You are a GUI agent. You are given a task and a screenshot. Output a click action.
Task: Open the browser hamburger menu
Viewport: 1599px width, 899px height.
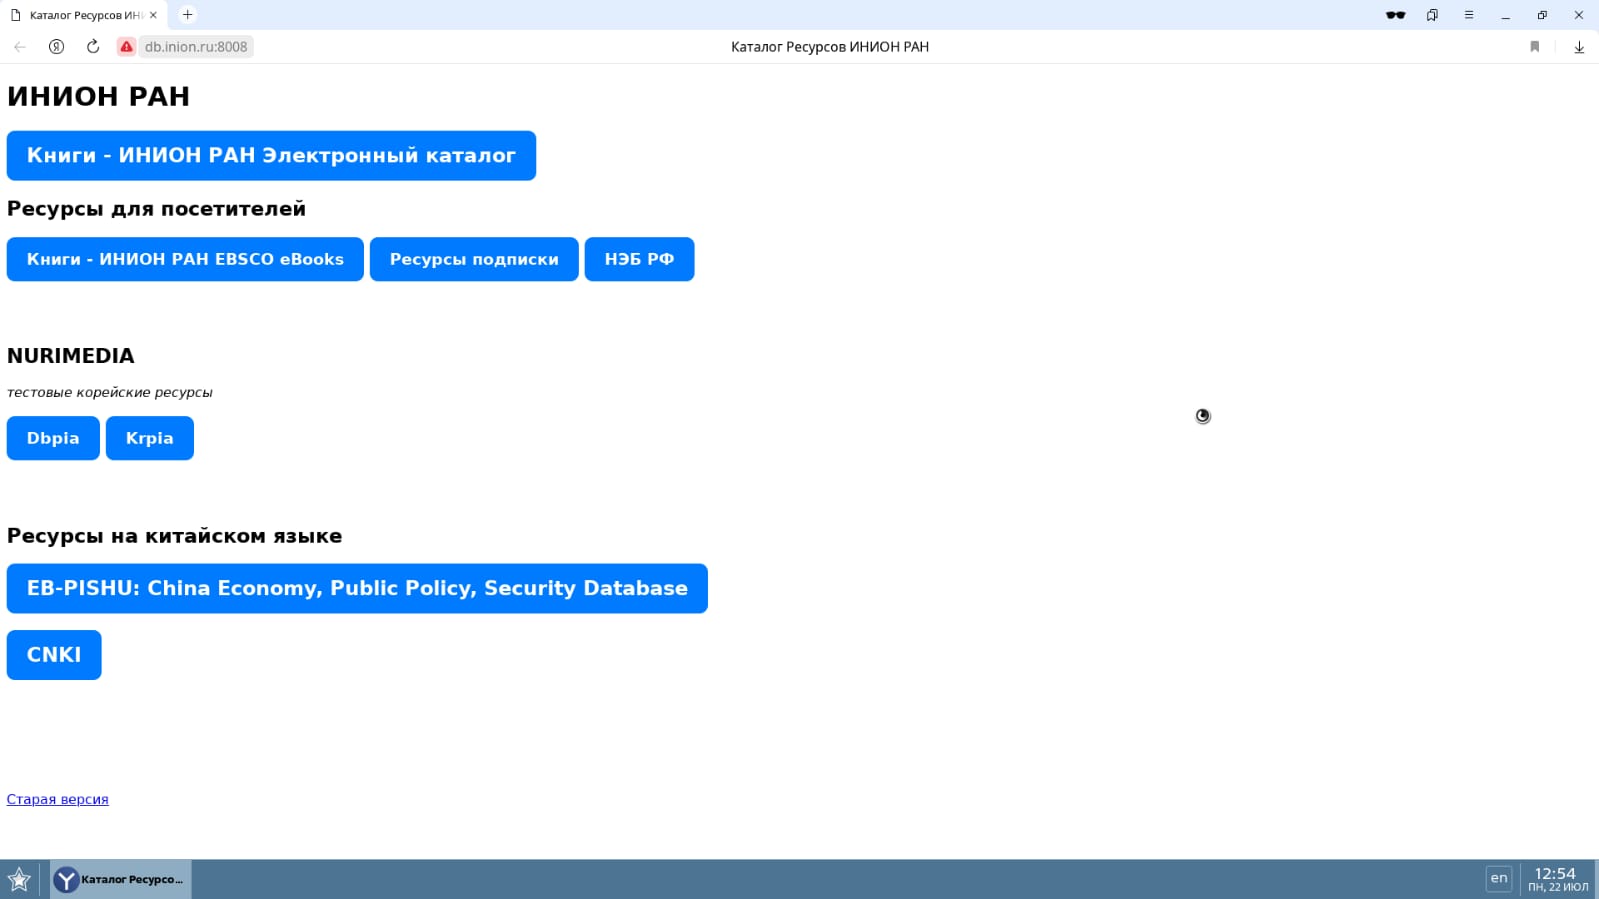(x=1469, y=15)
